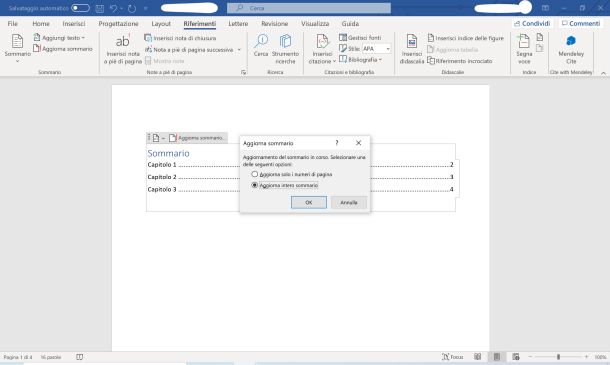Click the Save icon in title bar
Screen dimensions: 610x365
100,8
